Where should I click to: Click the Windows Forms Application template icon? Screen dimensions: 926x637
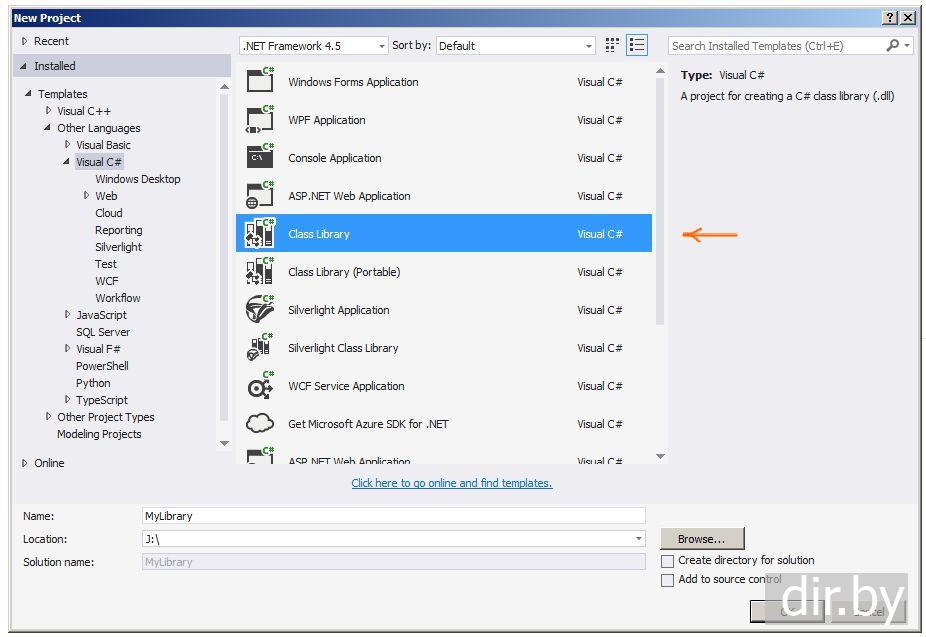[260, 81]
